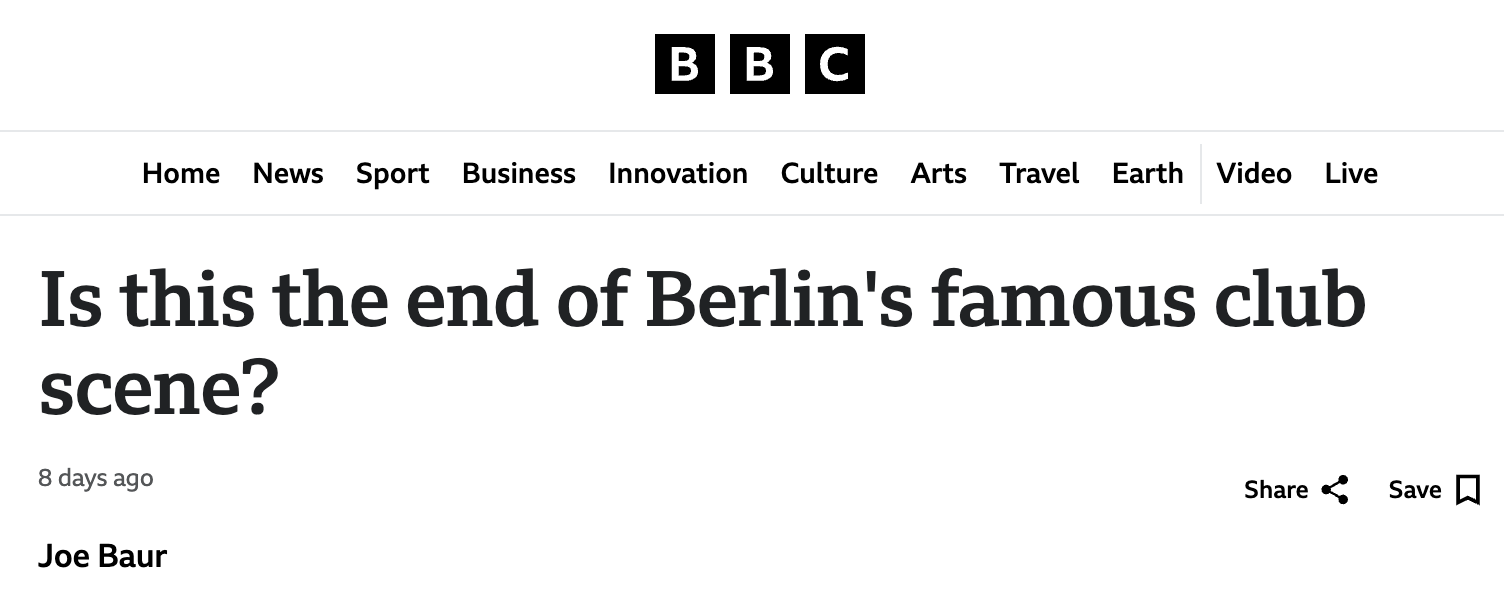1504x604 pixels.
Task: Click the share arrow icon
Action: tap(1335, 490)
